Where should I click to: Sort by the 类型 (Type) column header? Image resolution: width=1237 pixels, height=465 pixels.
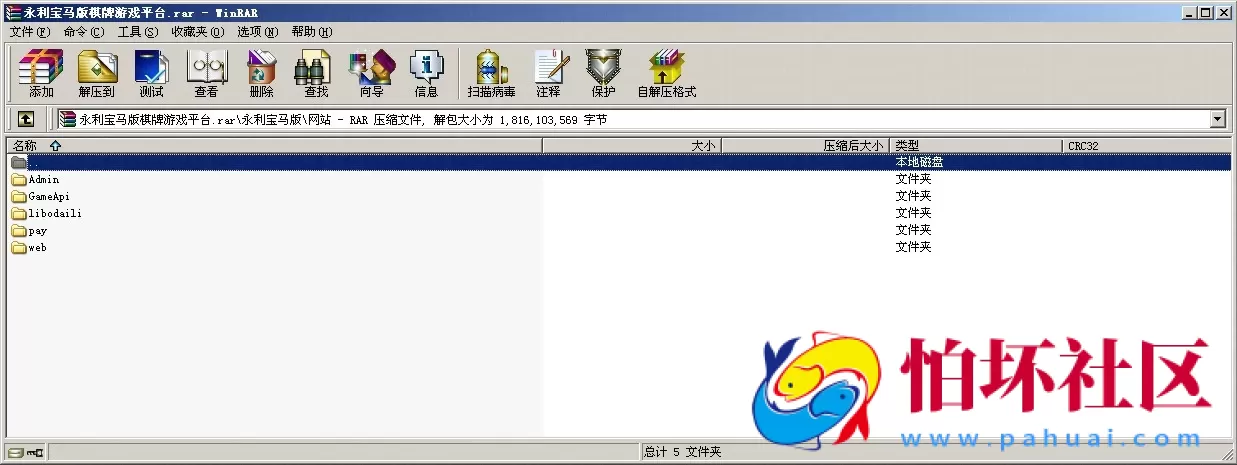(x=975, y=146)
